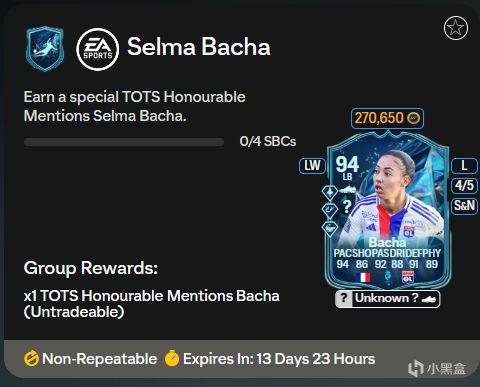Image resolution: width=480 pixels, height=387 pixels.
Task: Click the S&N body type badge
Action: (x=464, y=206)
